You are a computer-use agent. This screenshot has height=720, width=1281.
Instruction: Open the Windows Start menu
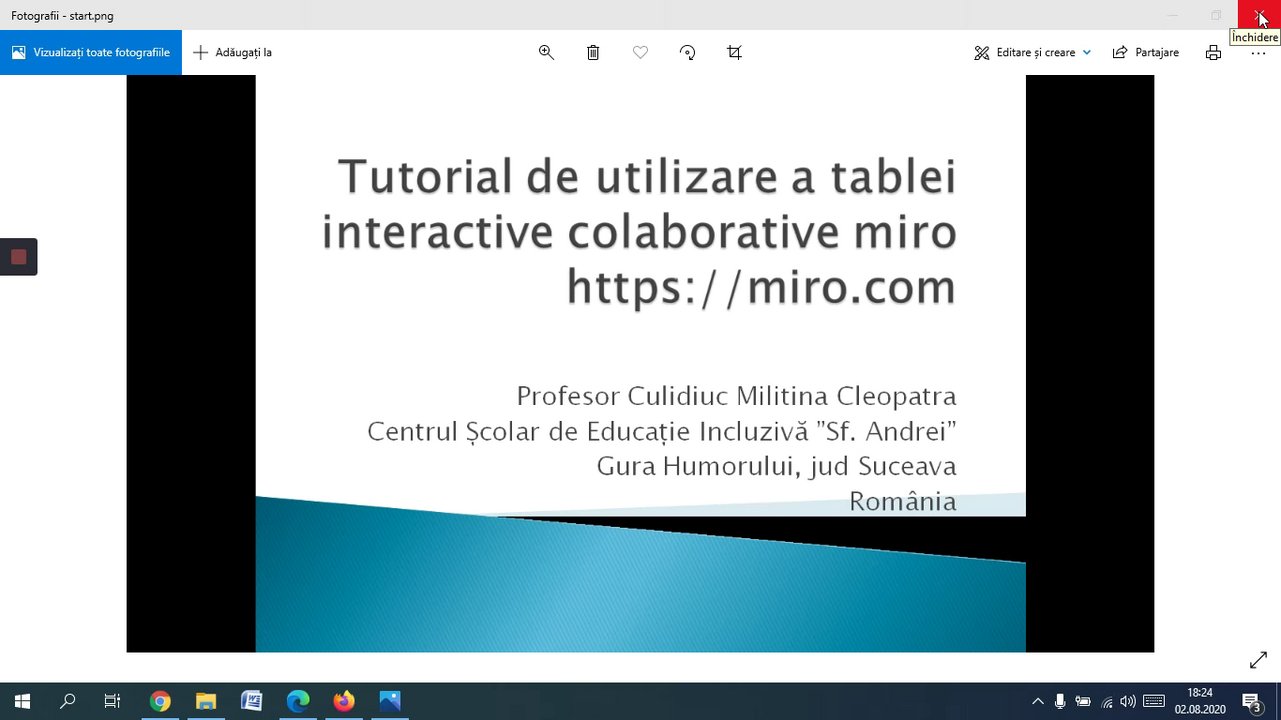22,701
